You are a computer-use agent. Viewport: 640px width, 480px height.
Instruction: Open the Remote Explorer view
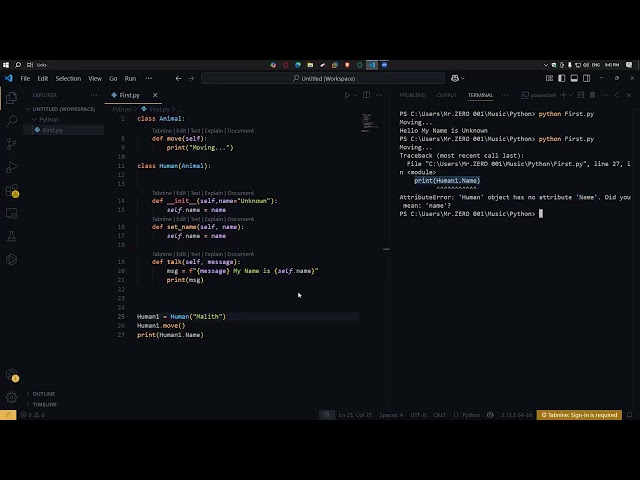[11, 213]
